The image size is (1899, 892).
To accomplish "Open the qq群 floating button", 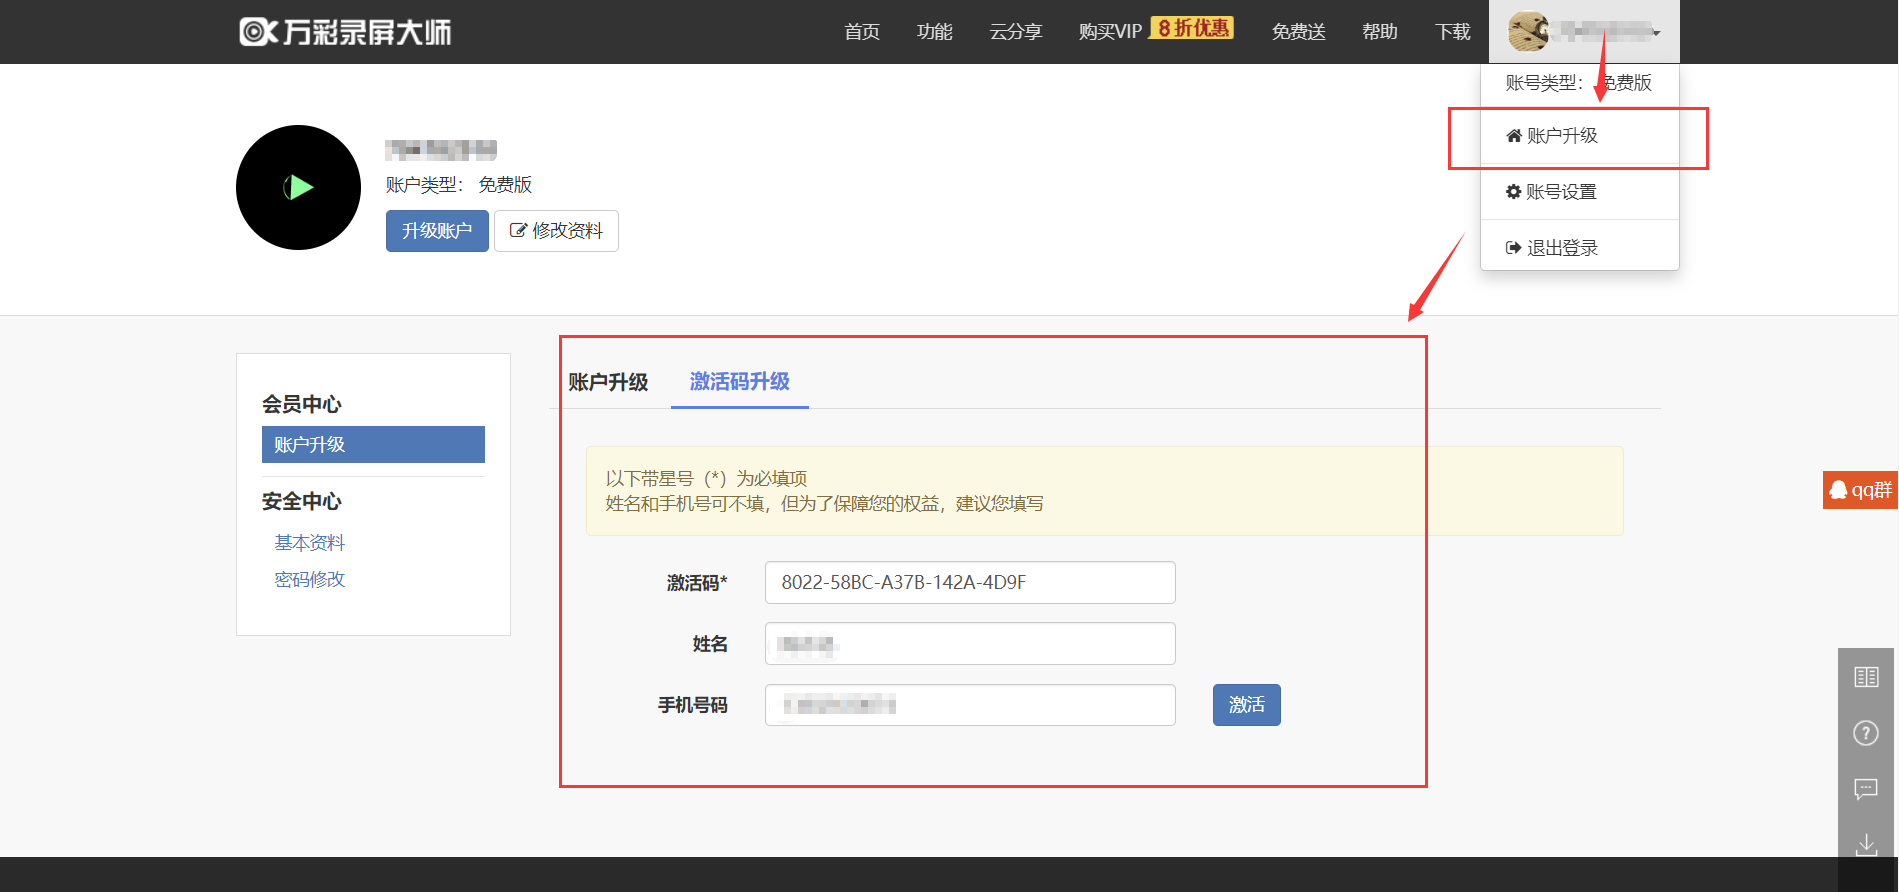I will [x=1860, y=490].
